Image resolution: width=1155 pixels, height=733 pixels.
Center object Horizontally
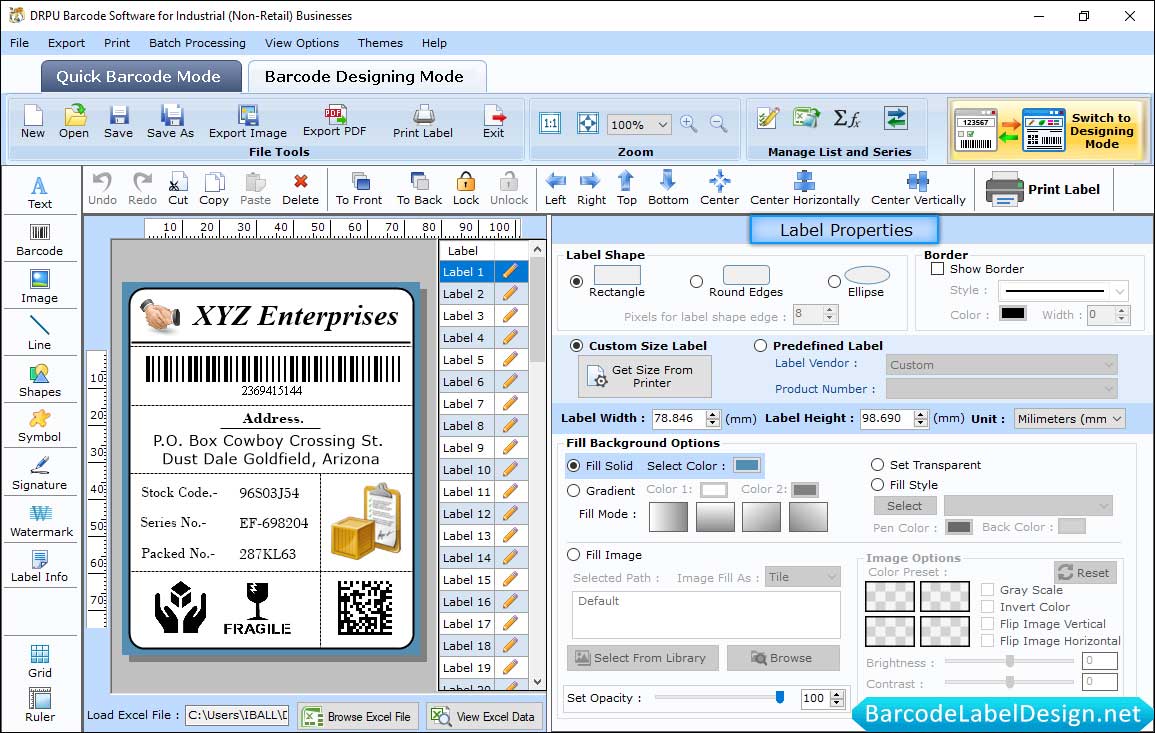coord(805,189)
